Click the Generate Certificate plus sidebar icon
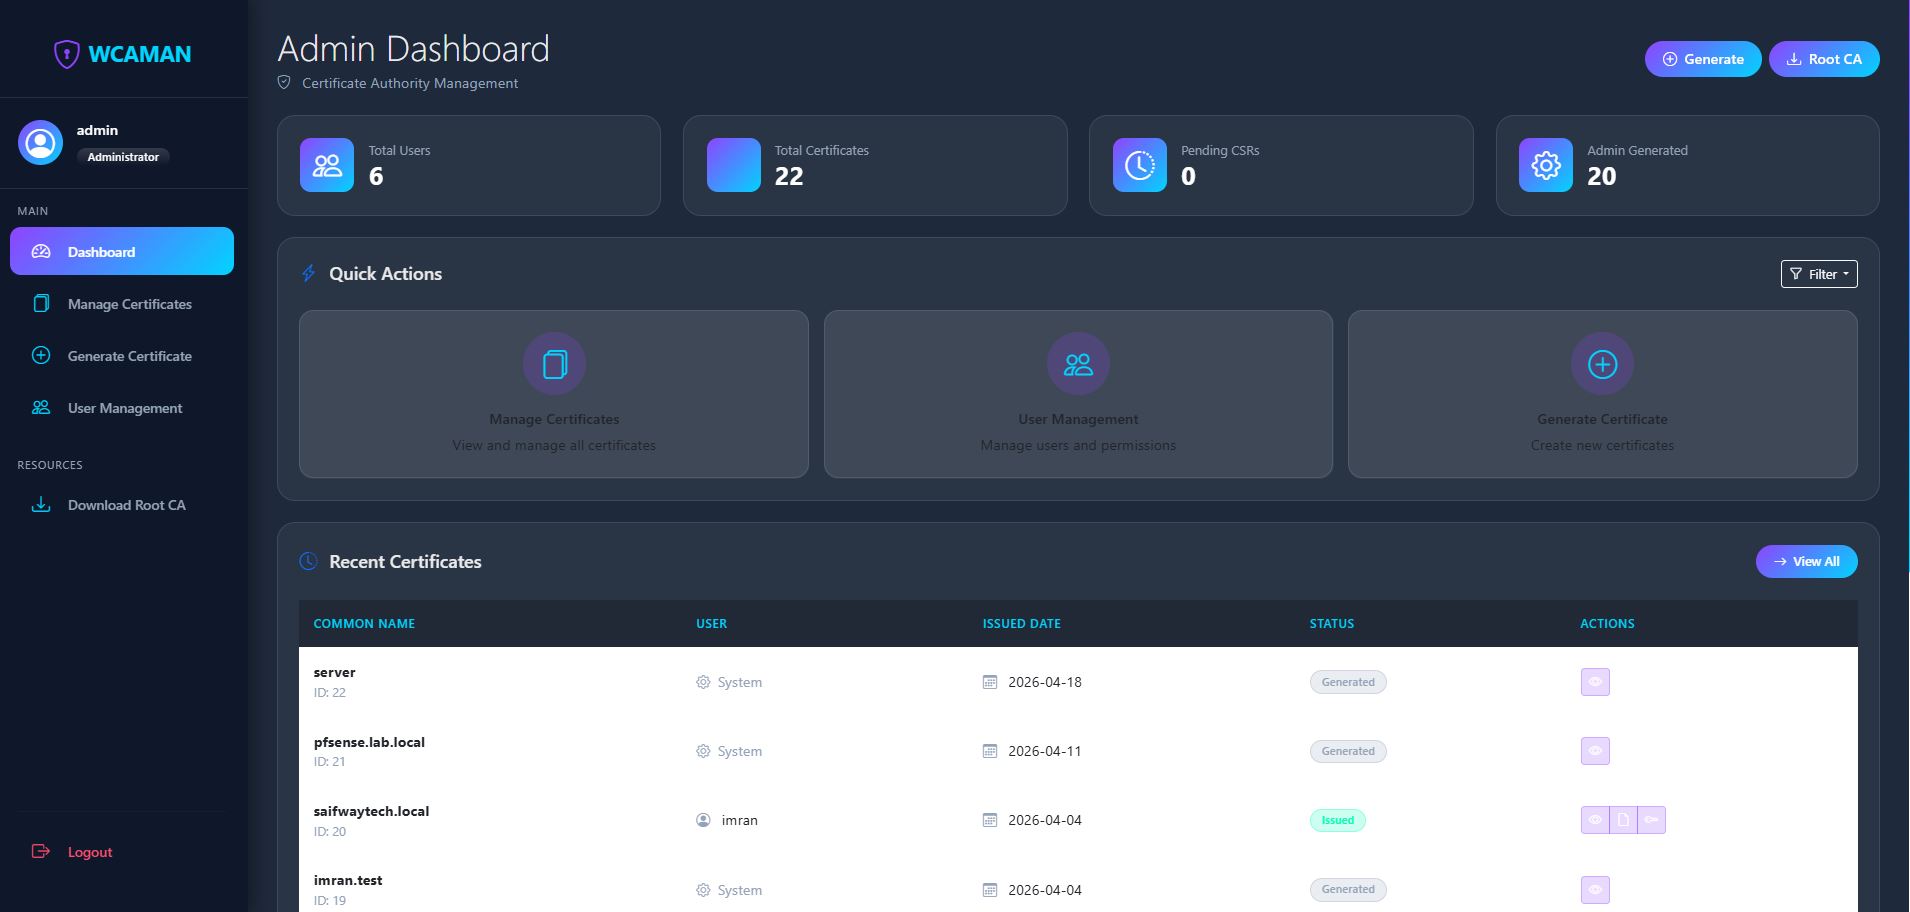Viewport: 1910px width, 912px height. pos(41,355)
